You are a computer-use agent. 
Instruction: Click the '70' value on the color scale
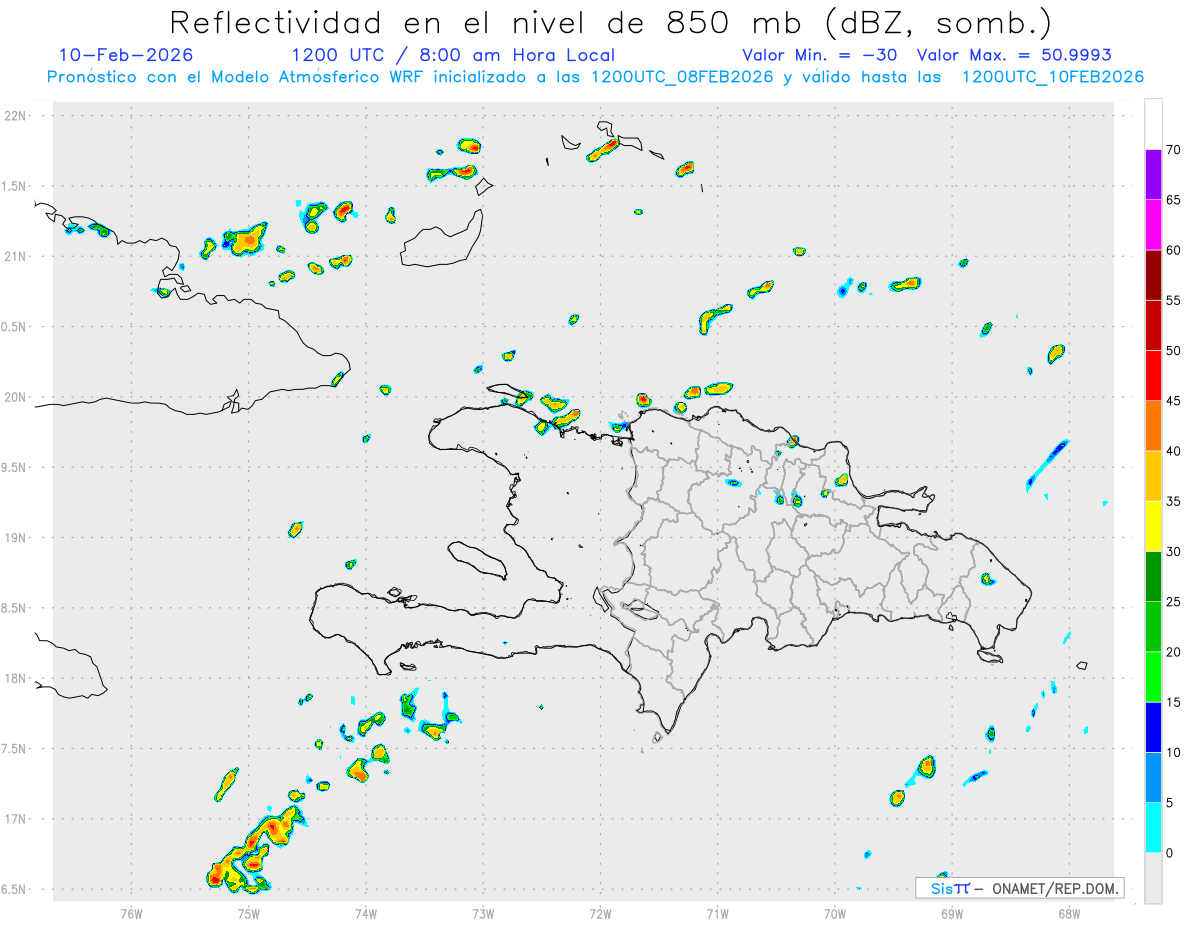1174,150
